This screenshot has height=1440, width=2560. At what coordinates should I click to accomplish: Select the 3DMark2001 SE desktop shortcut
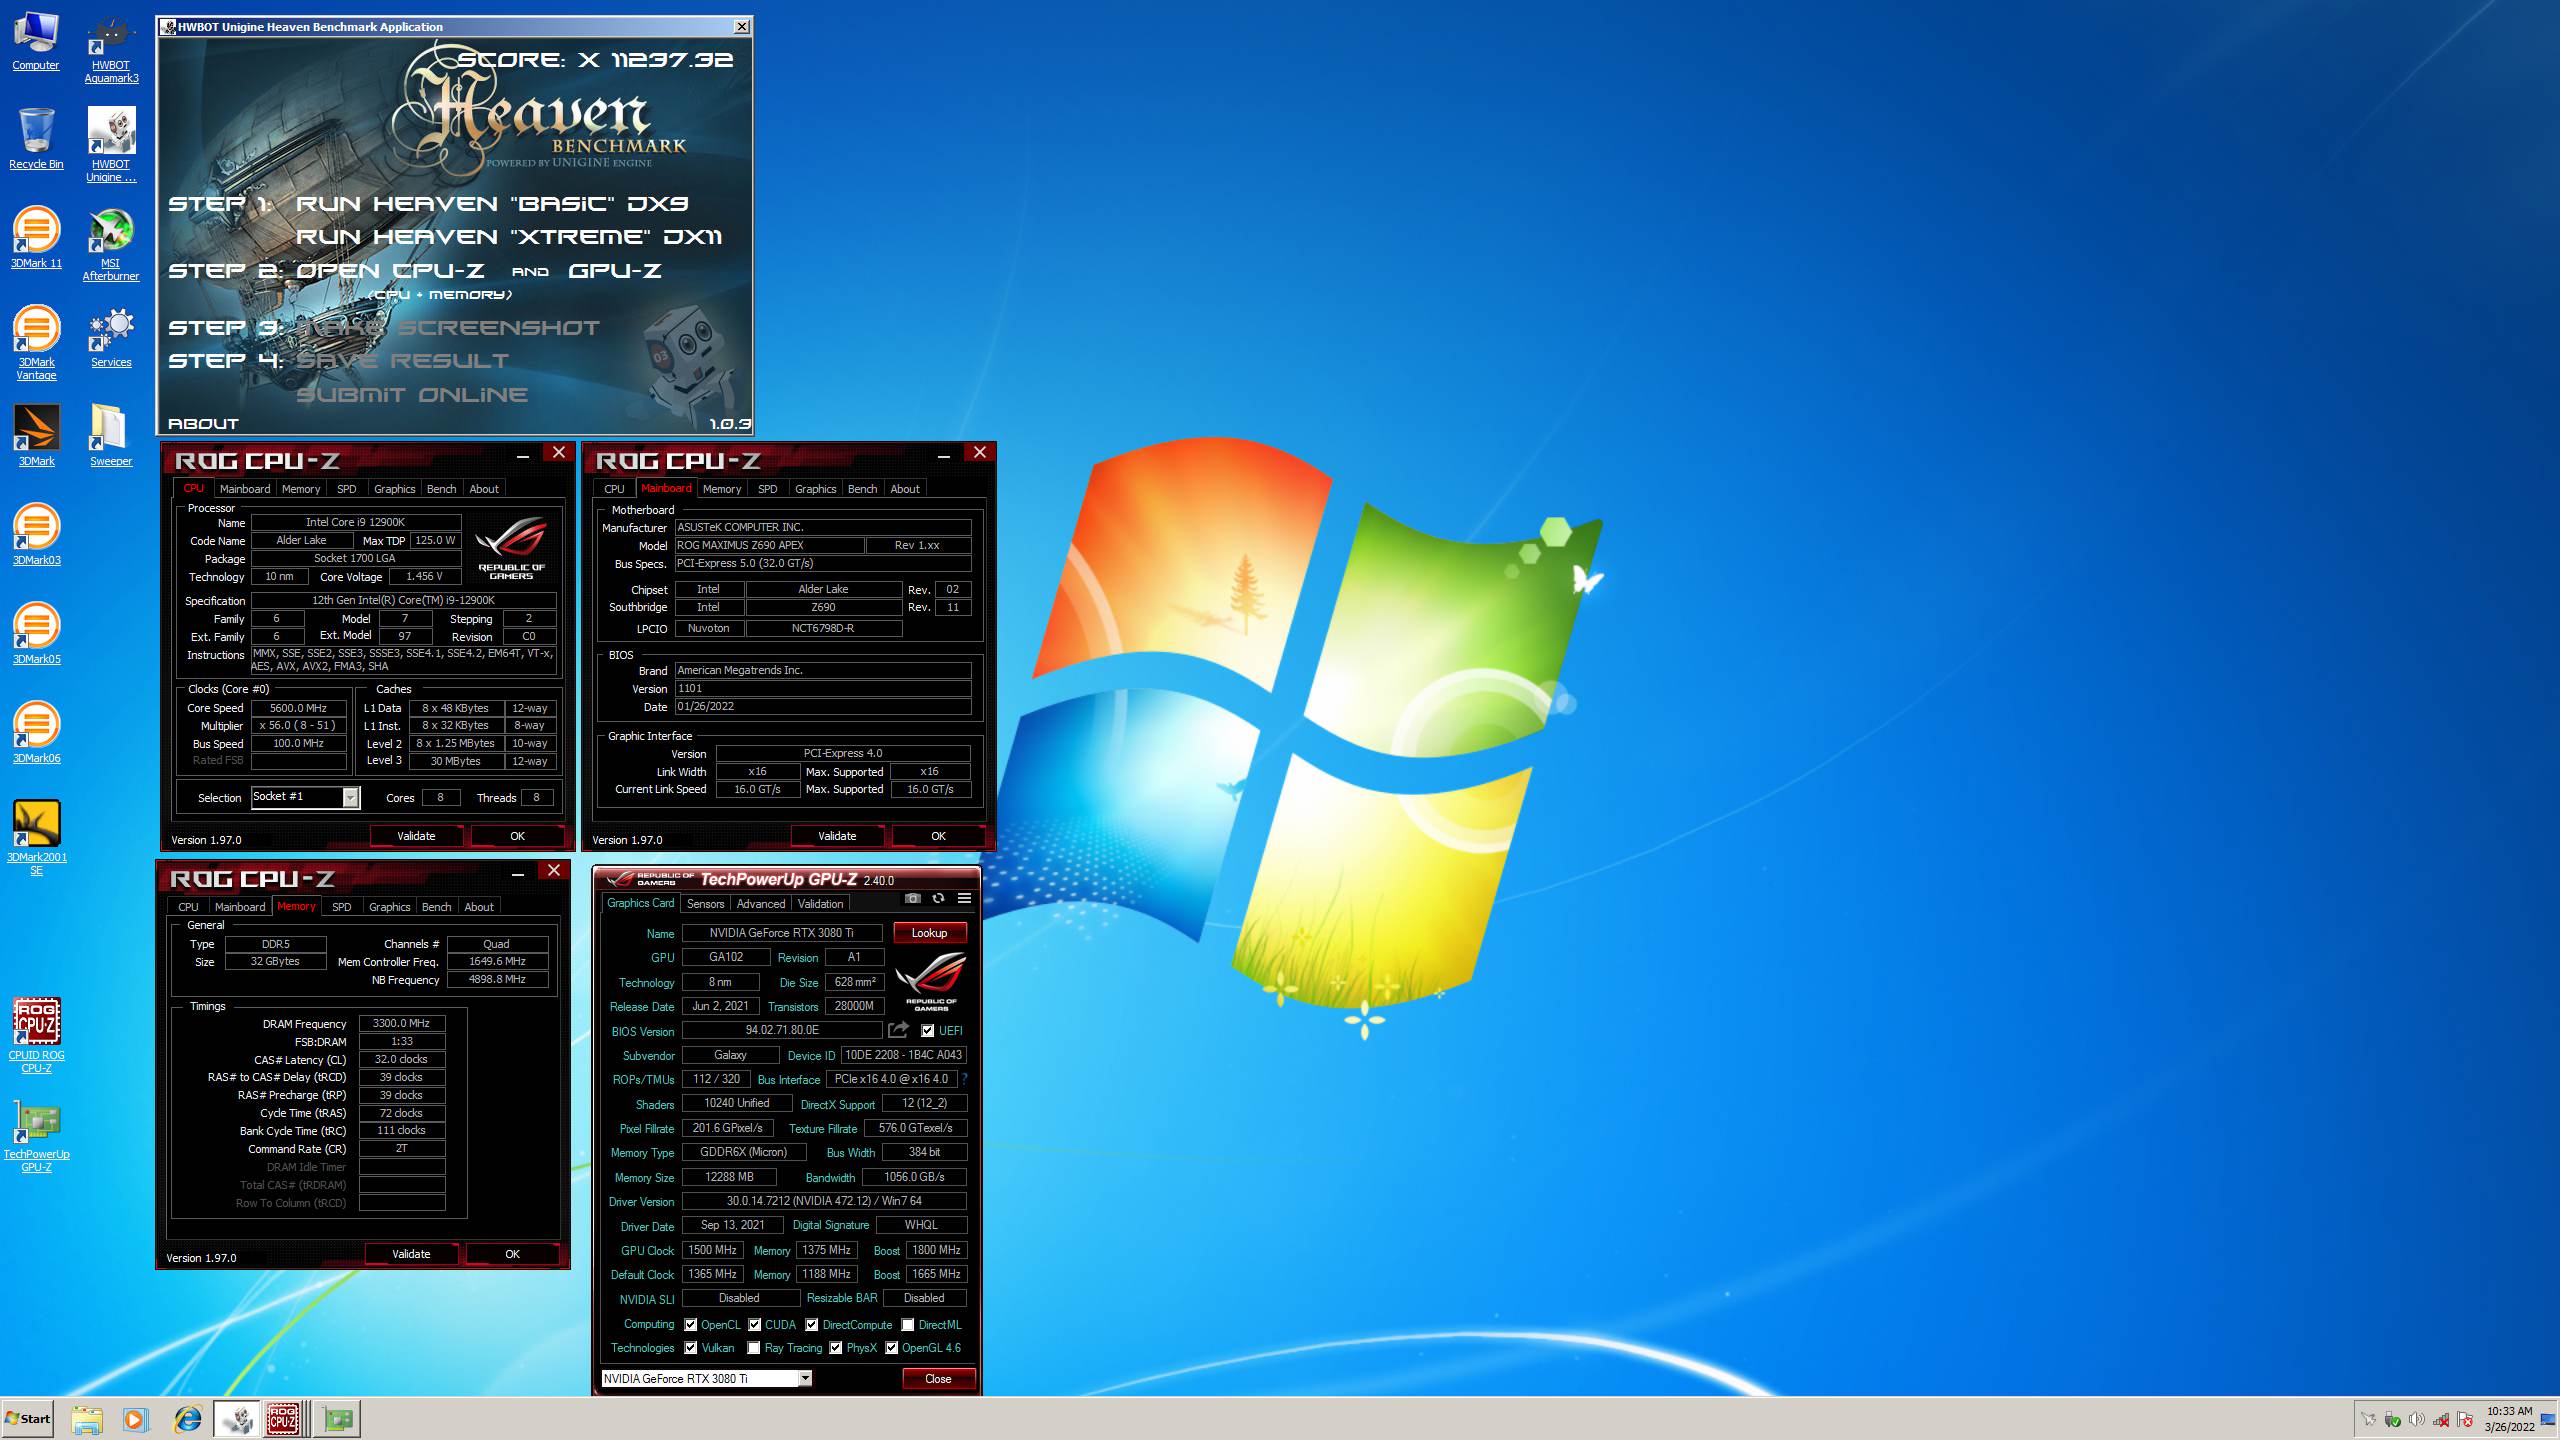pyautogui.click(x=36, y=838)
